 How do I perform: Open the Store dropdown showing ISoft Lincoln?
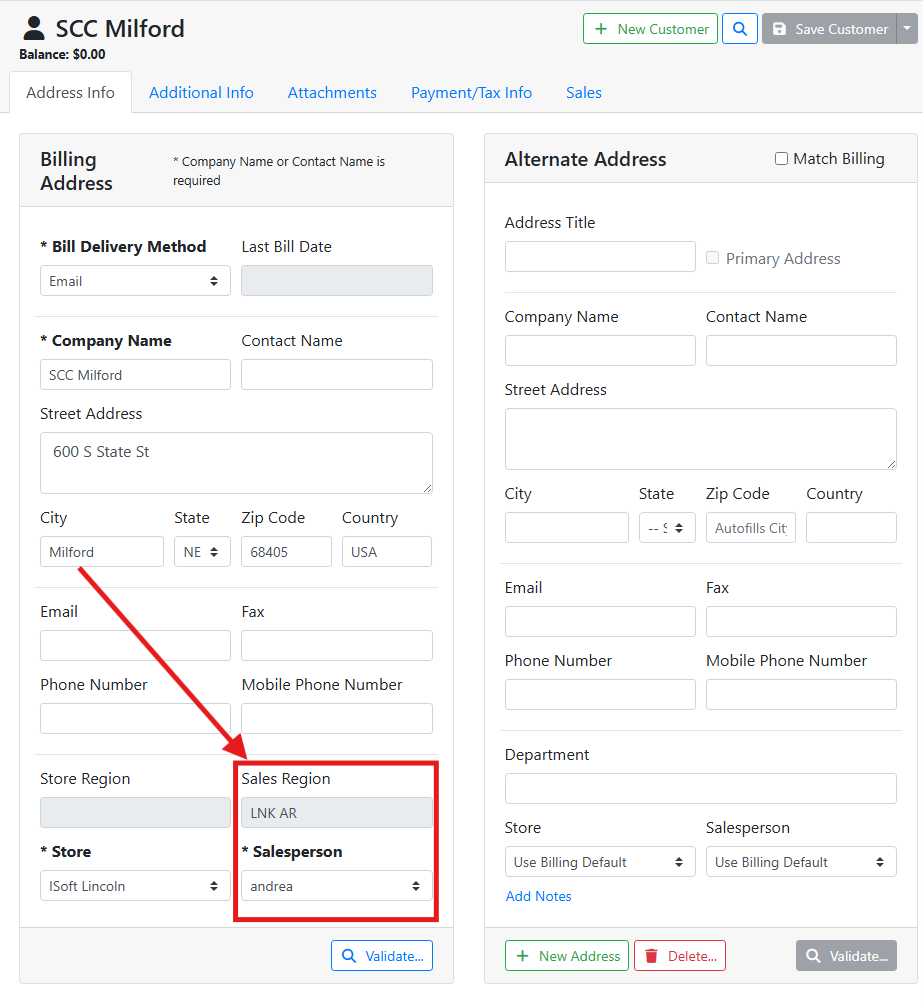[x=135, y=886]
